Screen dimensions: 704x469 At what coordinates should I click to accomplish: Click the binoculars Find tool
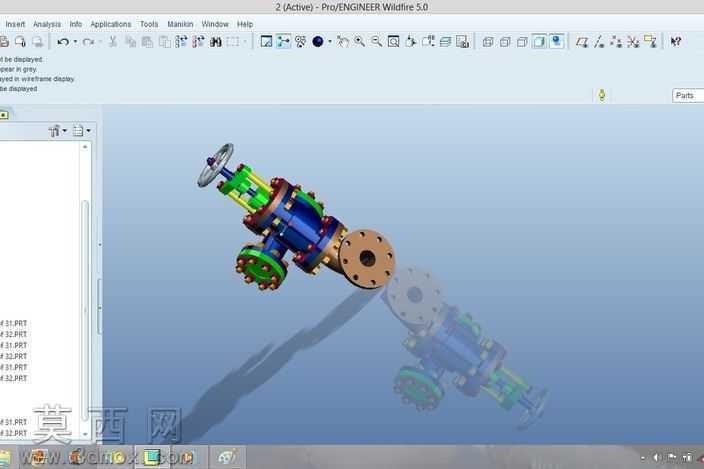pos(216,42)
